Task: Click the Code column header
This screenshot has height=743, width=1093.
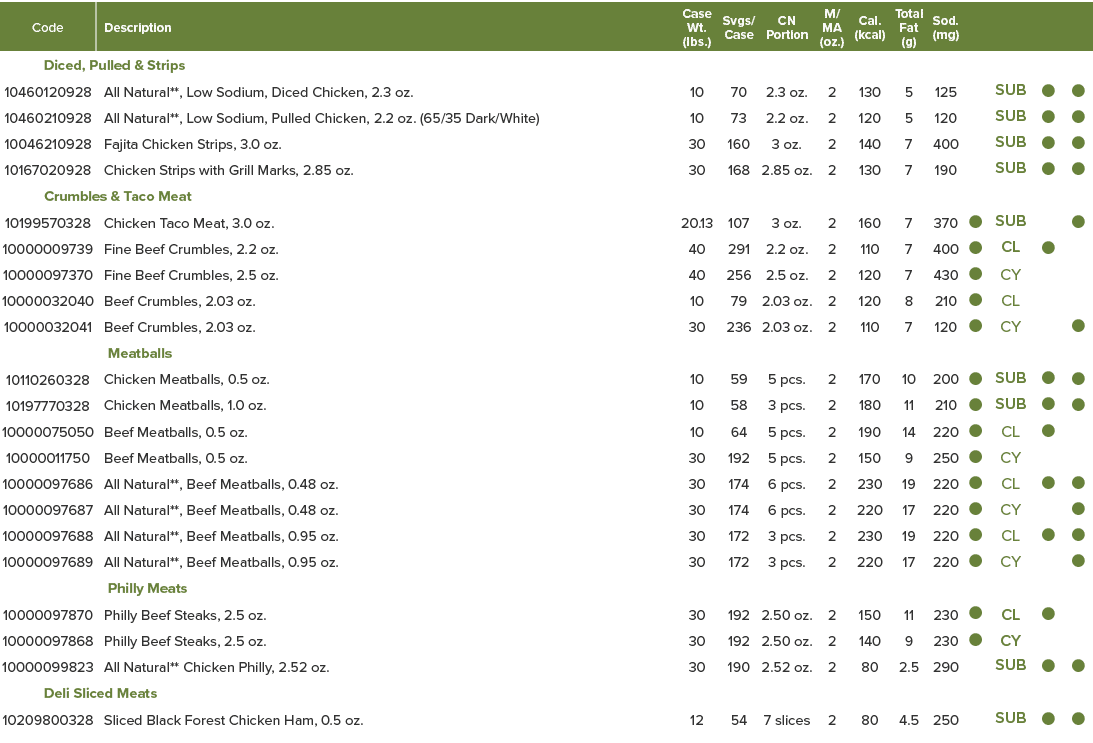Action: [47, 28]
